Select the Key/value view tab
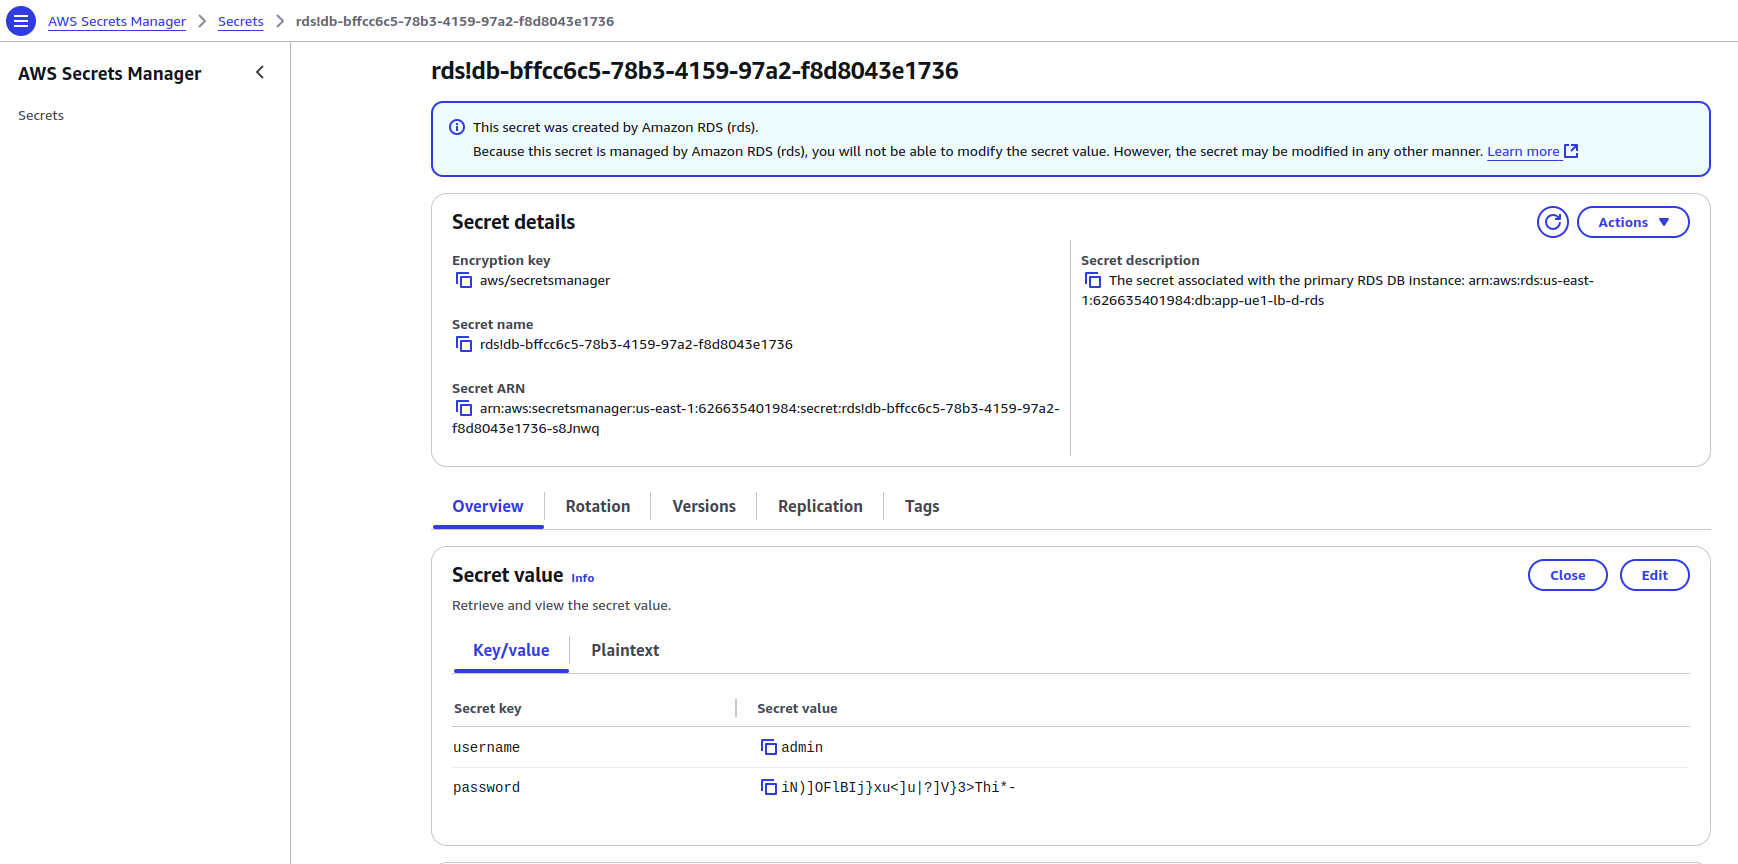Screen dimensions: 1738x864 pos(511,650)
